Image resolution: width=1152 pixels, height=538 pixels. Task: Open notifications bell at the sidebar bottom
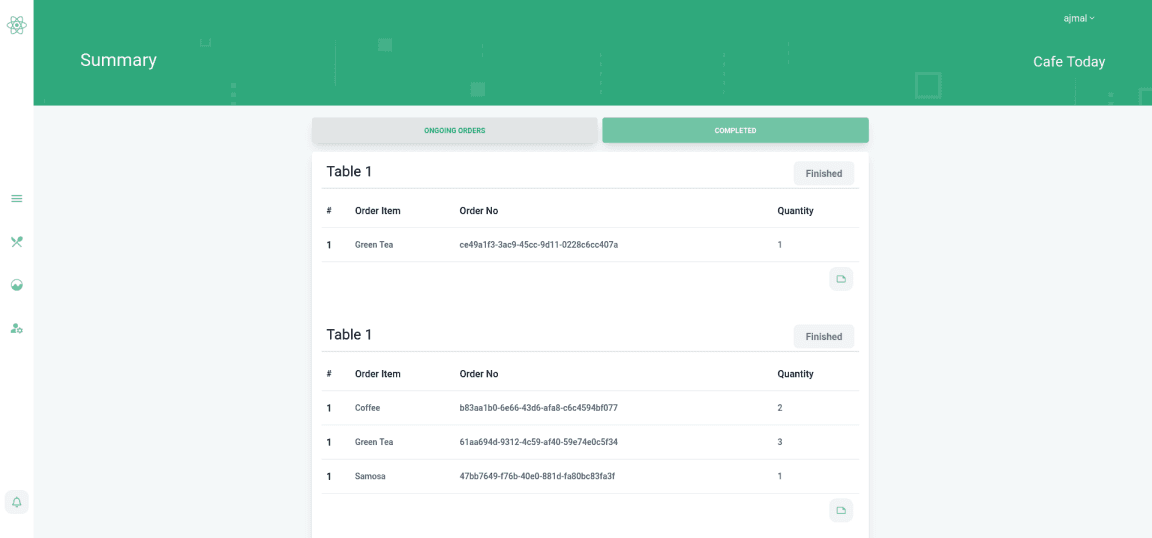click(x=17, y=502)
